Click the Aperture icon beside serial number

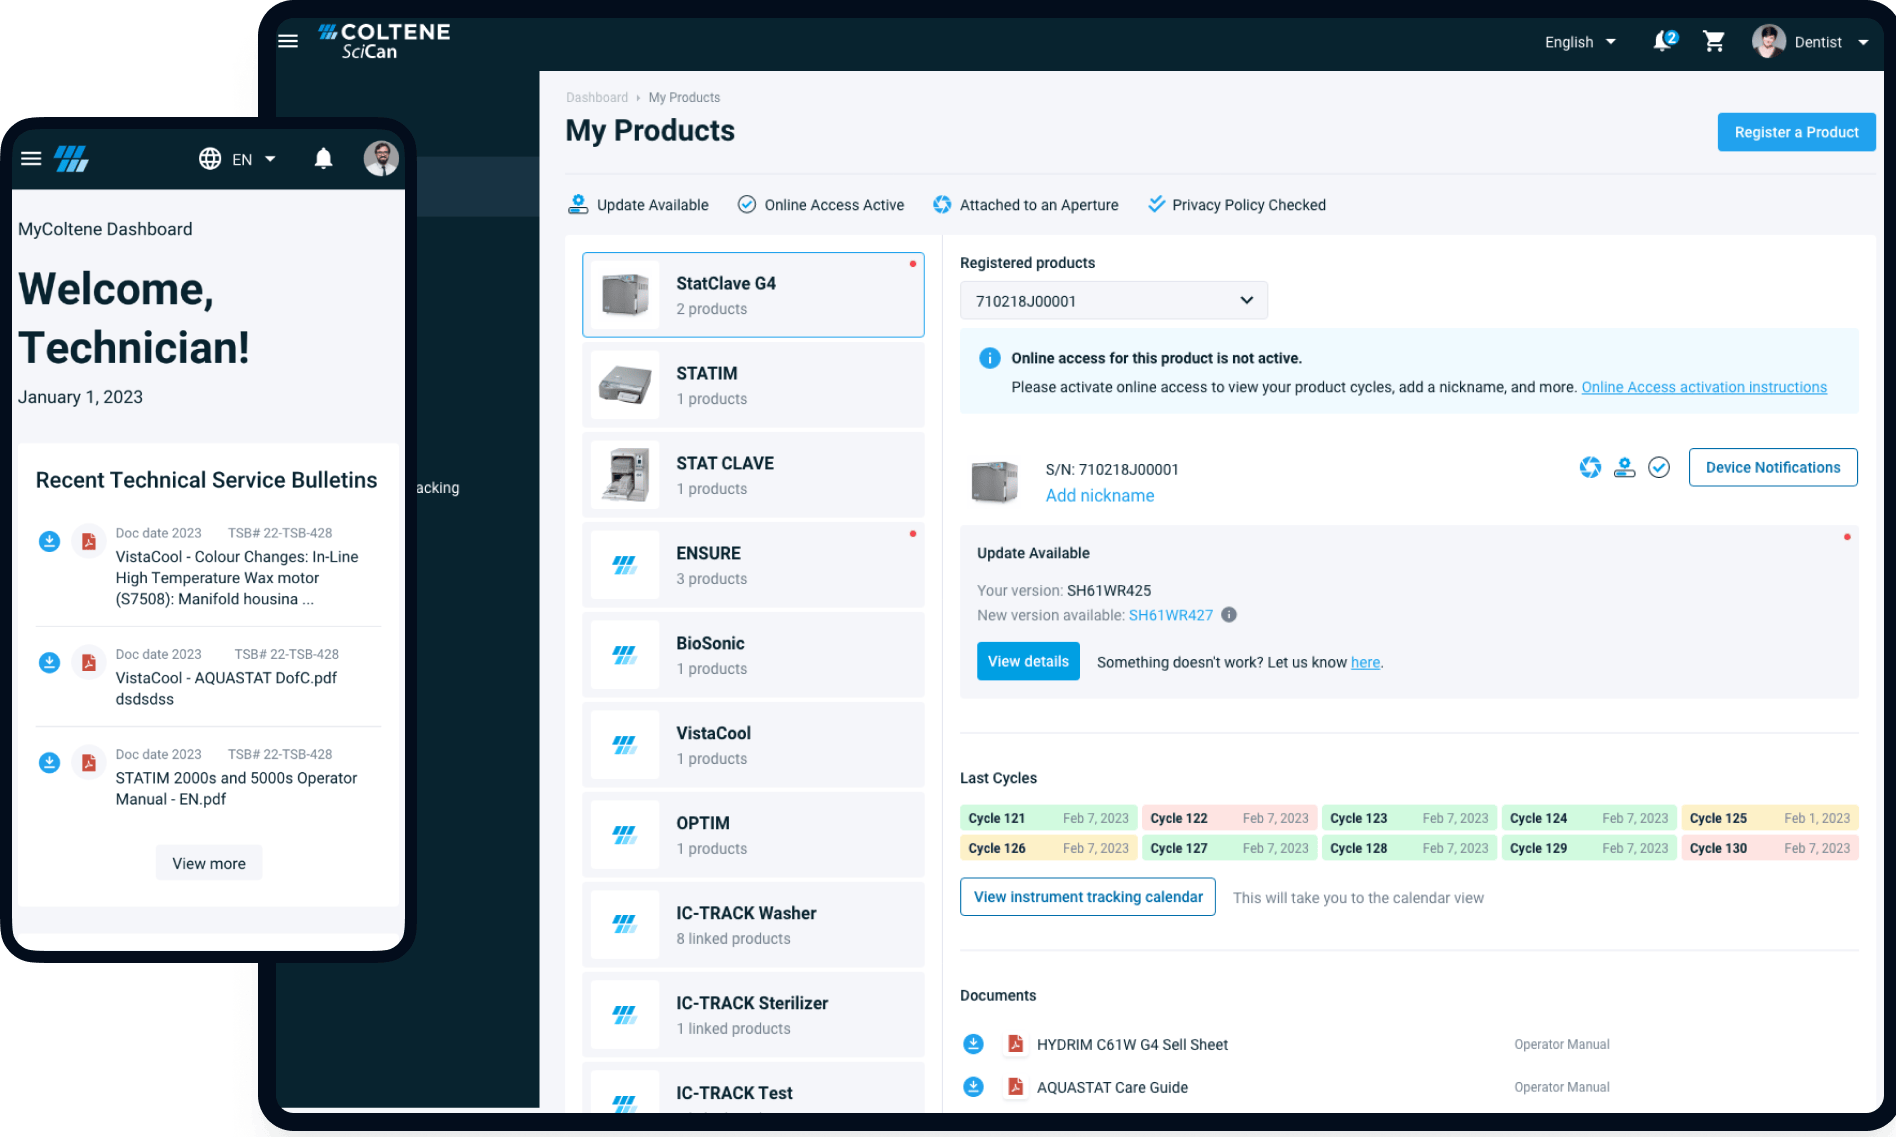click(x=1590, y=467)
